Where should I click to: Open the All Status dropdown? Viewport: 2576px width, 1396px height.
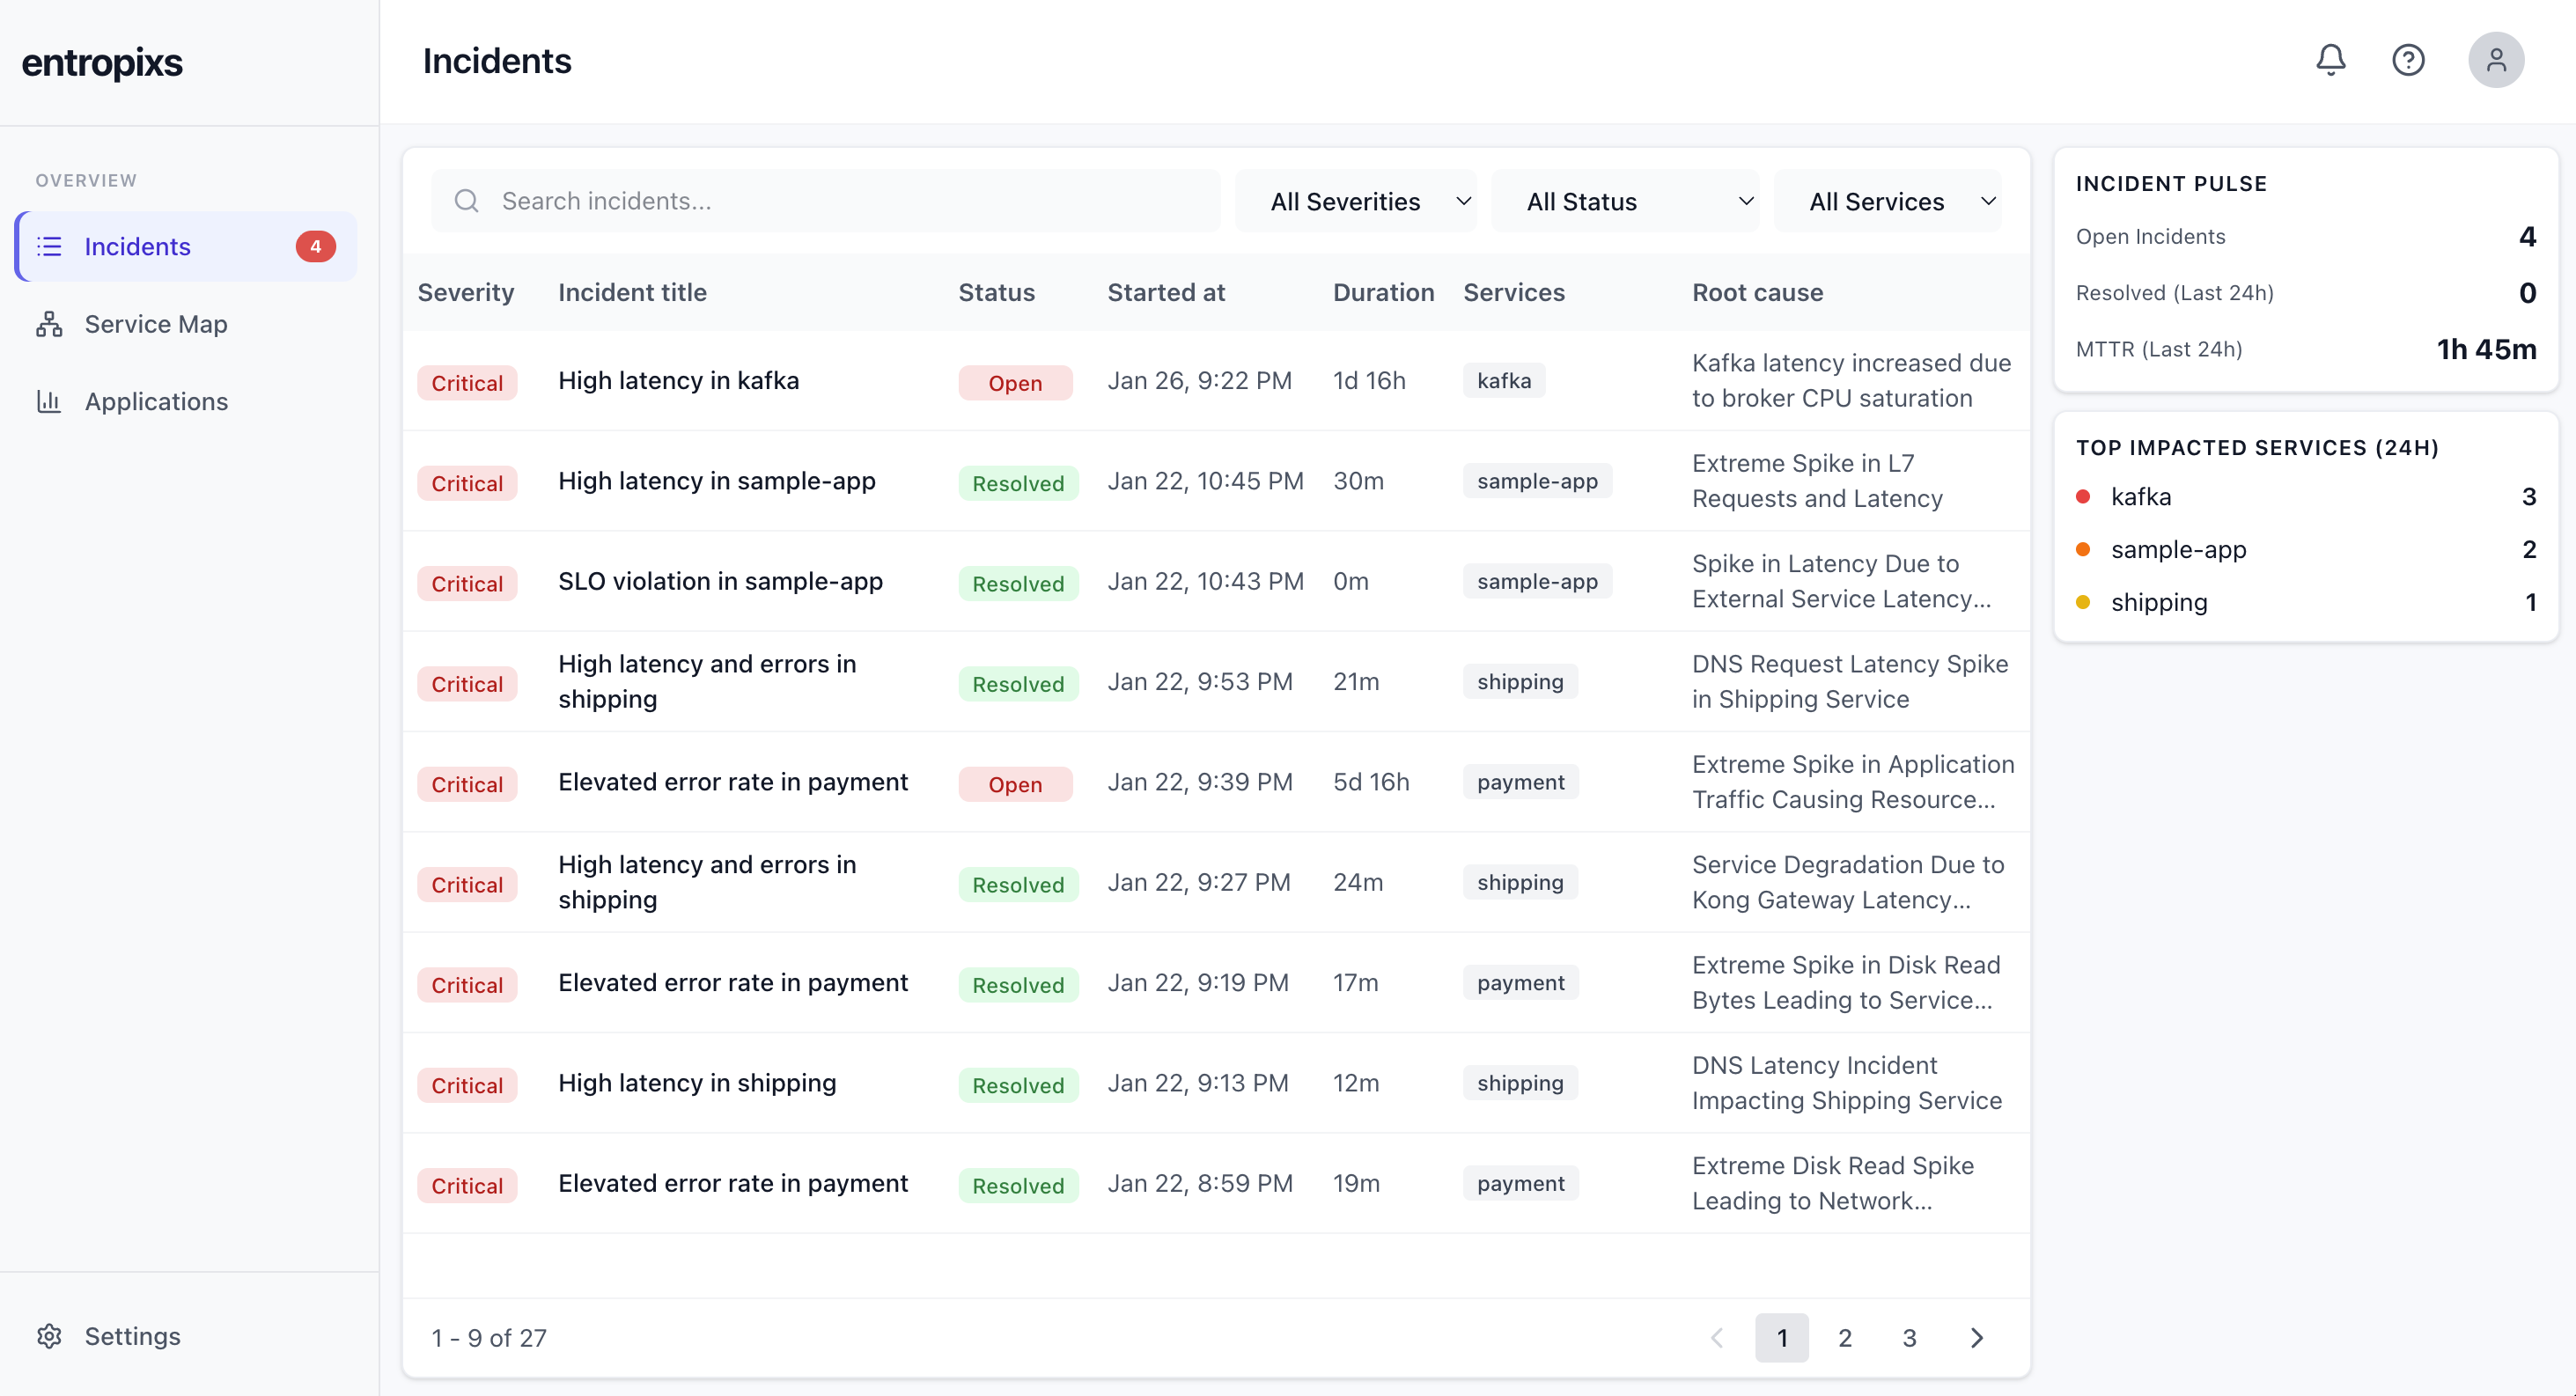tap(1626, 201)
